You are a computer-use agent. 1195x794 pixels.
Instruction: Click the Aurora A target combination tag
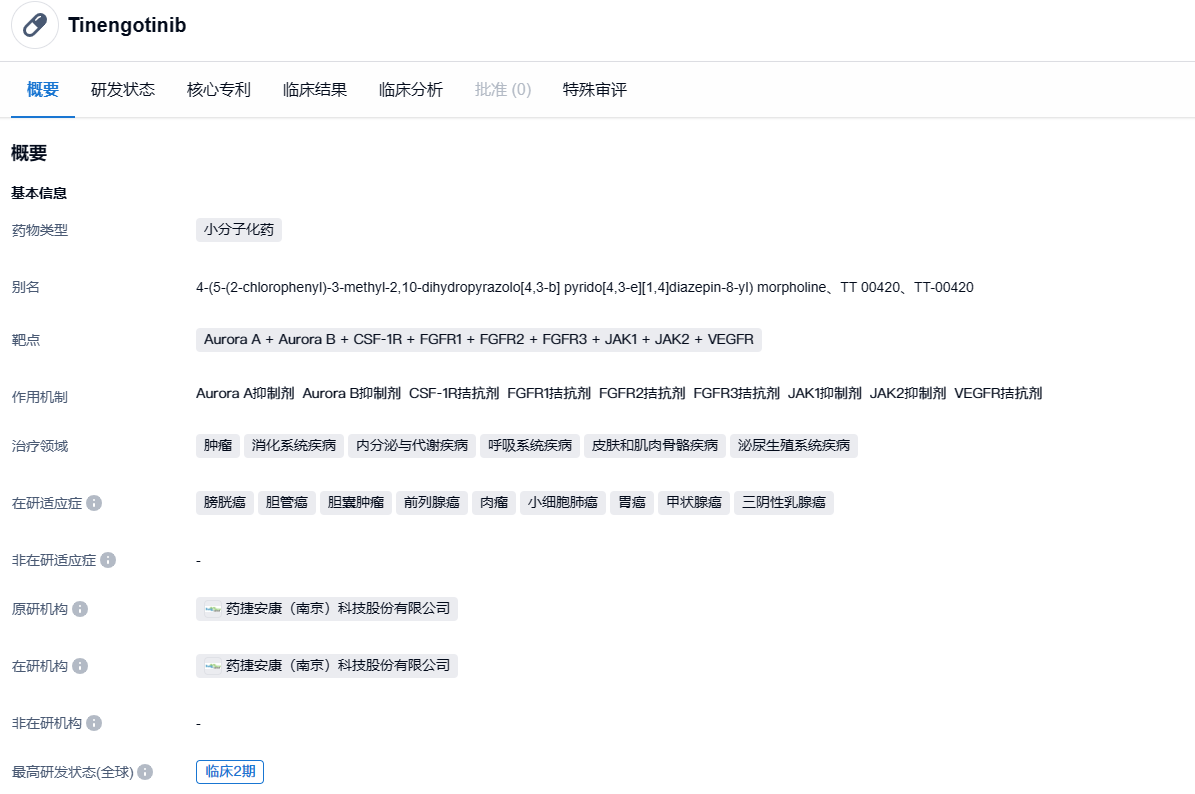pyautogui.click(x=478, y=340)
